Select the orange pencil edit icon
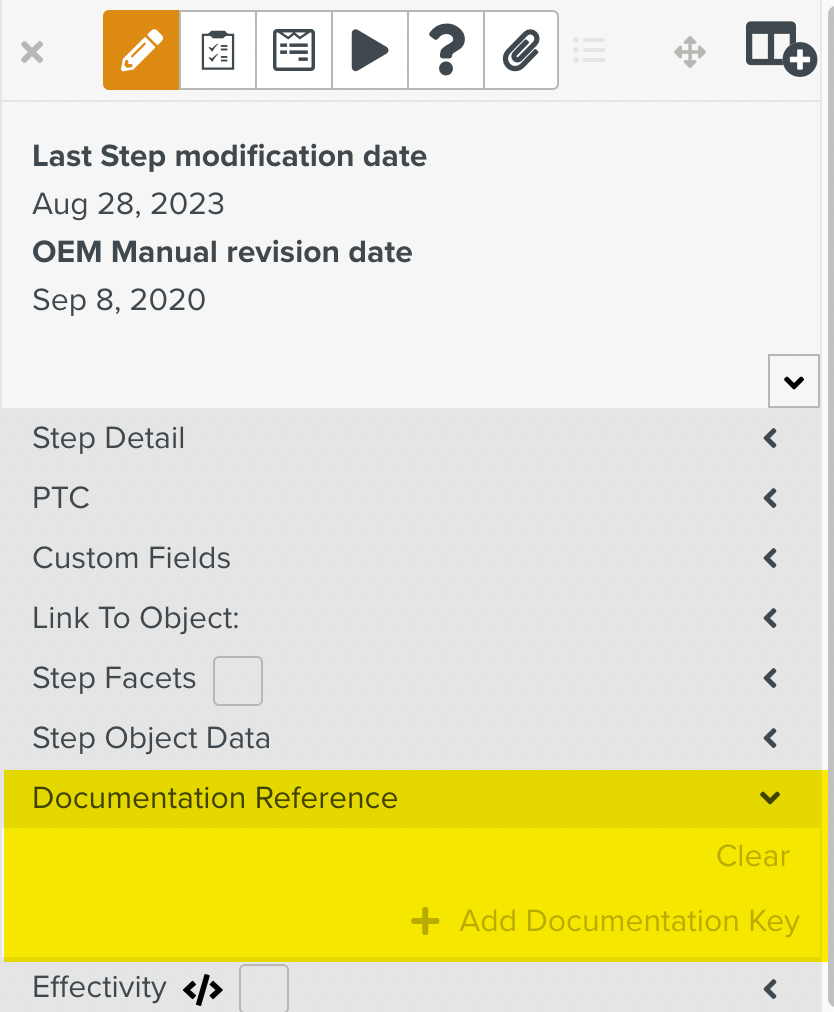This screenshot has height=1012, width=834. click(x=141, y=50)
